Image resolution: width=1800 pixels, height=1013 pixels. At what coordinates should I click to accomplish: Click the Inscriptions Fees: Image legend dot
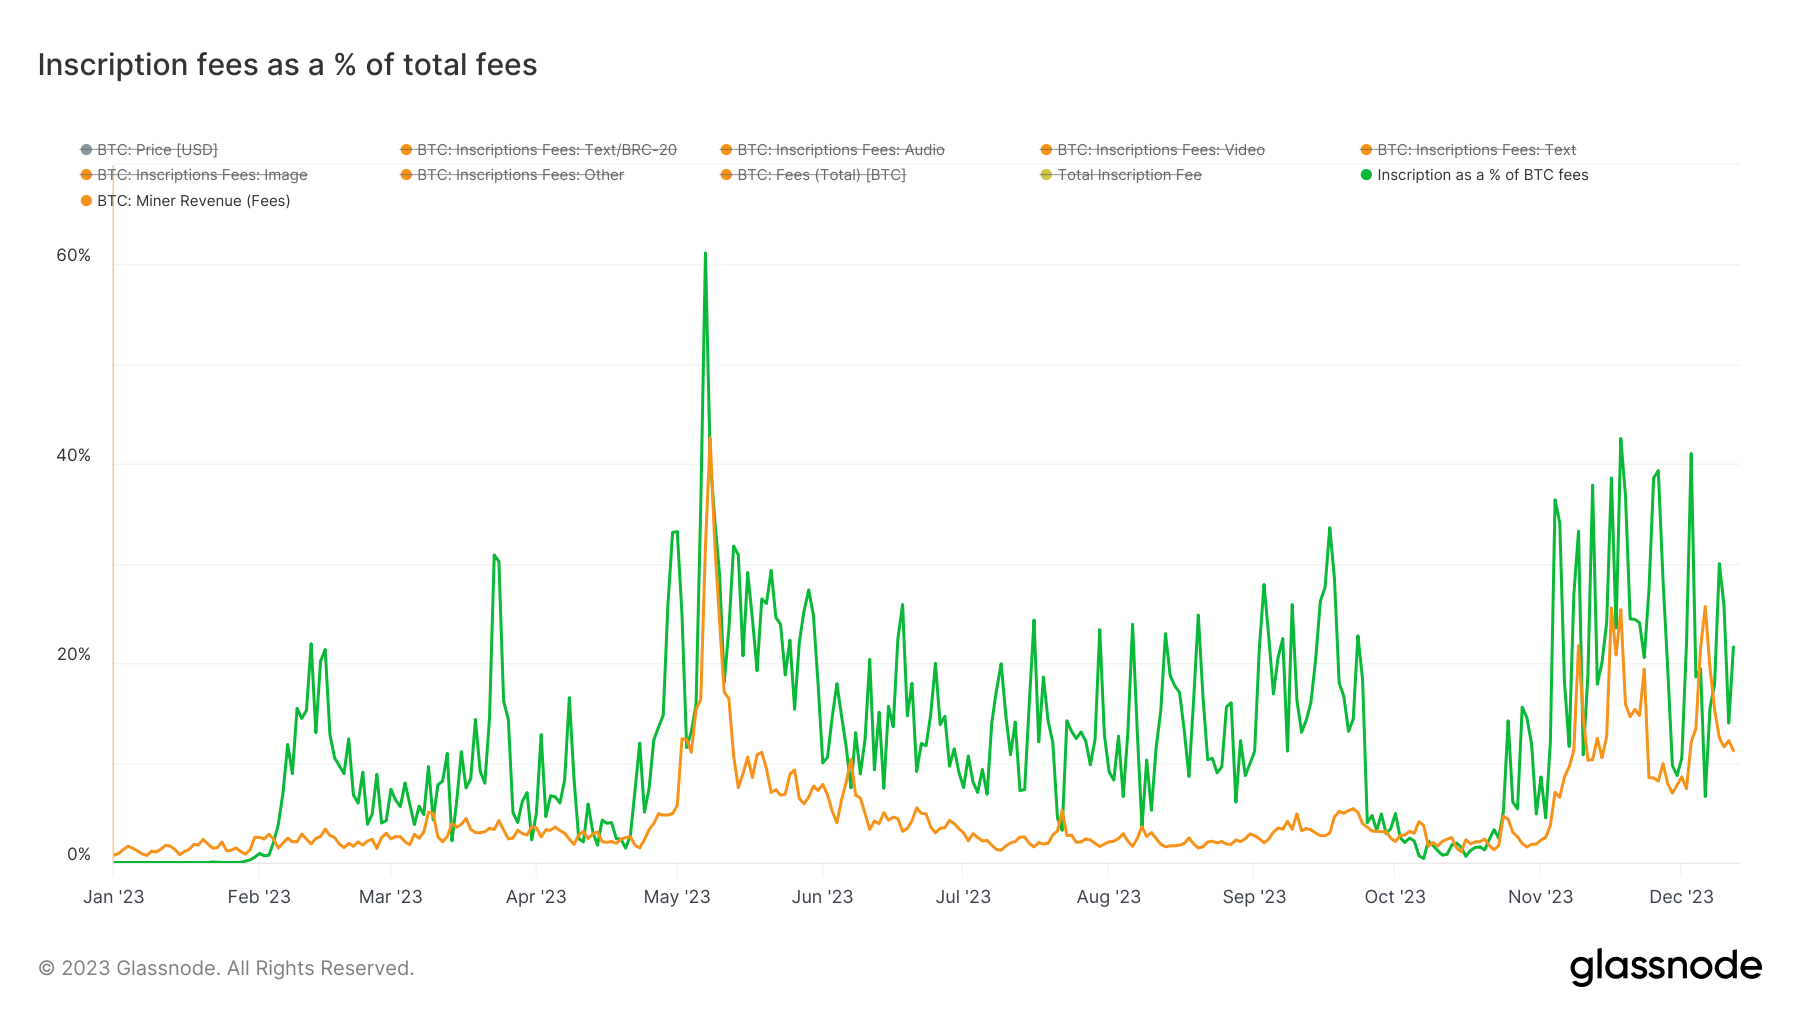pos(86,175)
